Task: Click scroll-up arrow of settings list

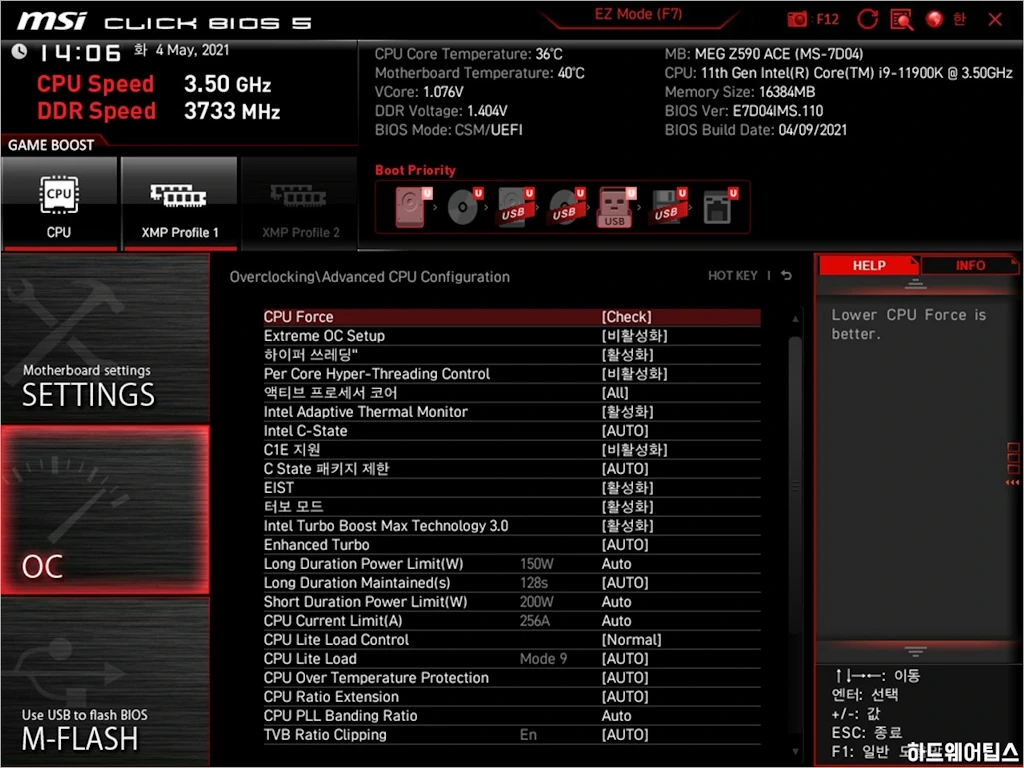Action: 795,319
